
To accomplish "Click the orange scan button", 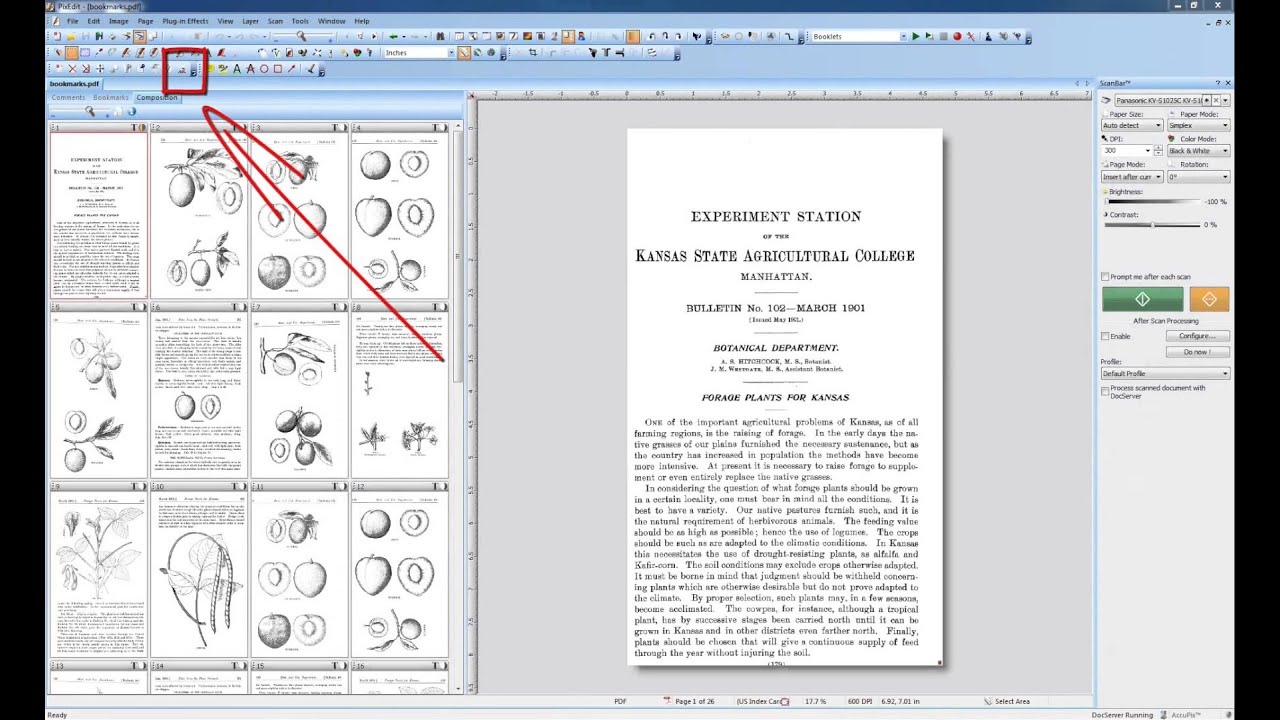I will pos(1209,299).
